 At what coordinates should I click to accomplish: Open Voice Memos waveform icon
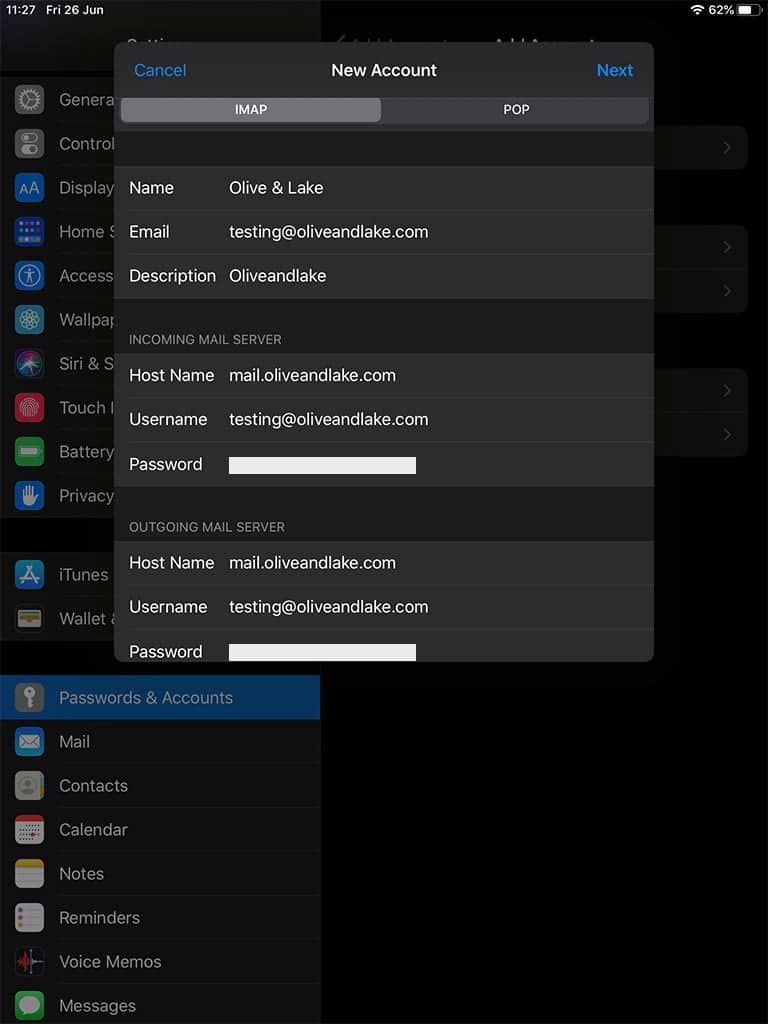click(29, 961)
